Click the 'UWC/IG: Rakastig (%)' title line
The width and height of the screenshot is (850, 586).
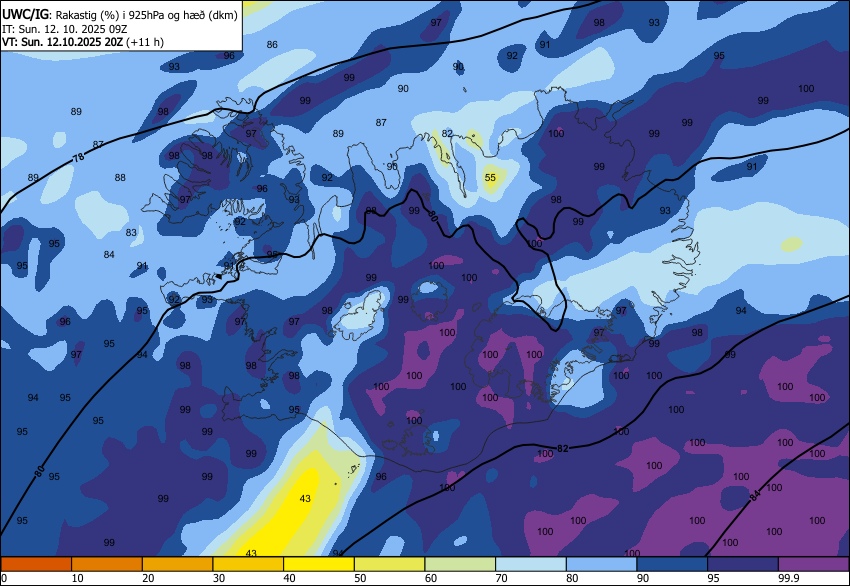tap(120, 15)
